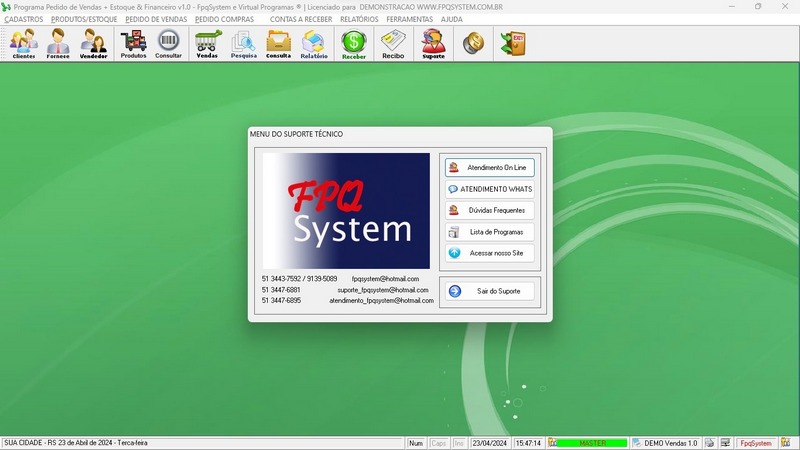Open the Vendedor toolbar icon
This screenshot has width=800, height=450.
point(93,43)
